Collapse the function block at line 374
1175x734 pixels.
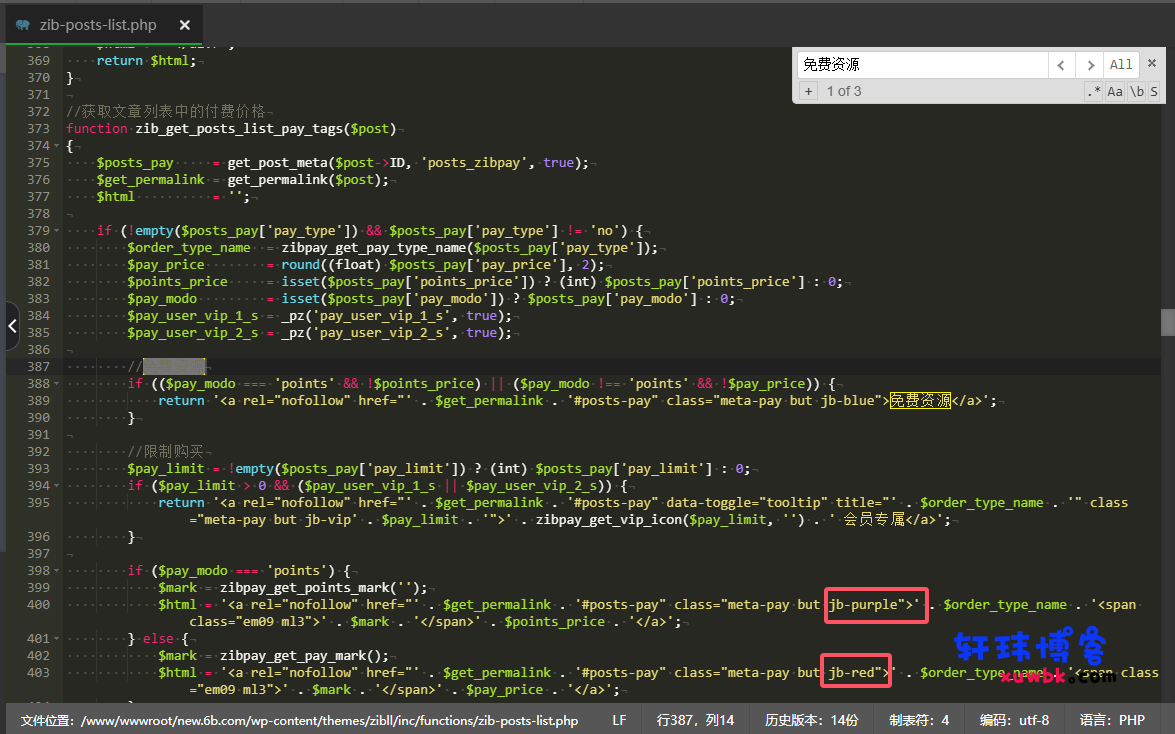pyautogui.click(x=57, y=145)
